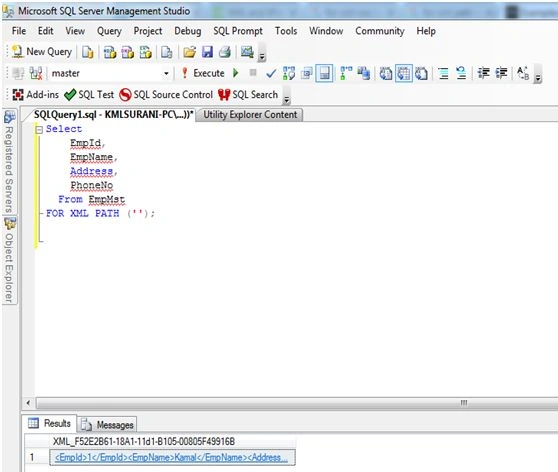Click the editor horizontal scrollbar left arrow
Viewport: 558px width, 472px height.
pos(28,403)
